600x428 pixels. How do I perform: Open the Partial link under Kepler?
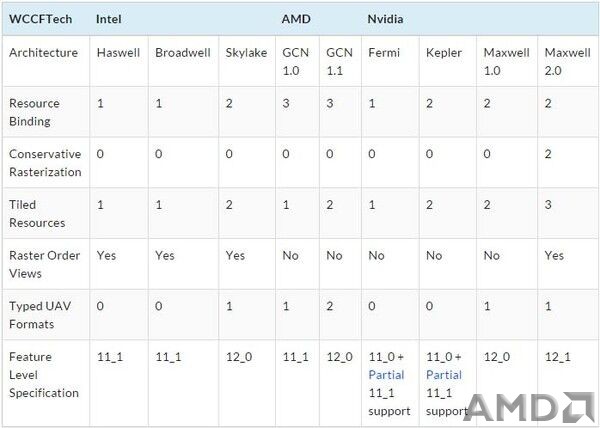444,375
